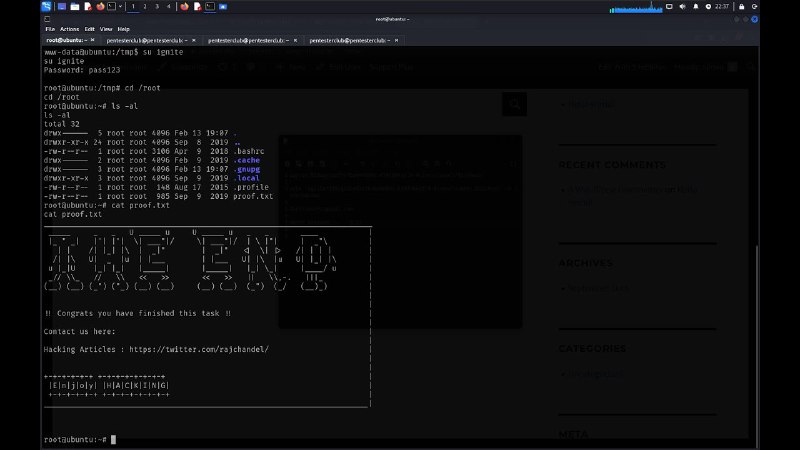Click the .bashrc file name
The width and height of the screenshot is (800, 450).
tap(249, 151)
